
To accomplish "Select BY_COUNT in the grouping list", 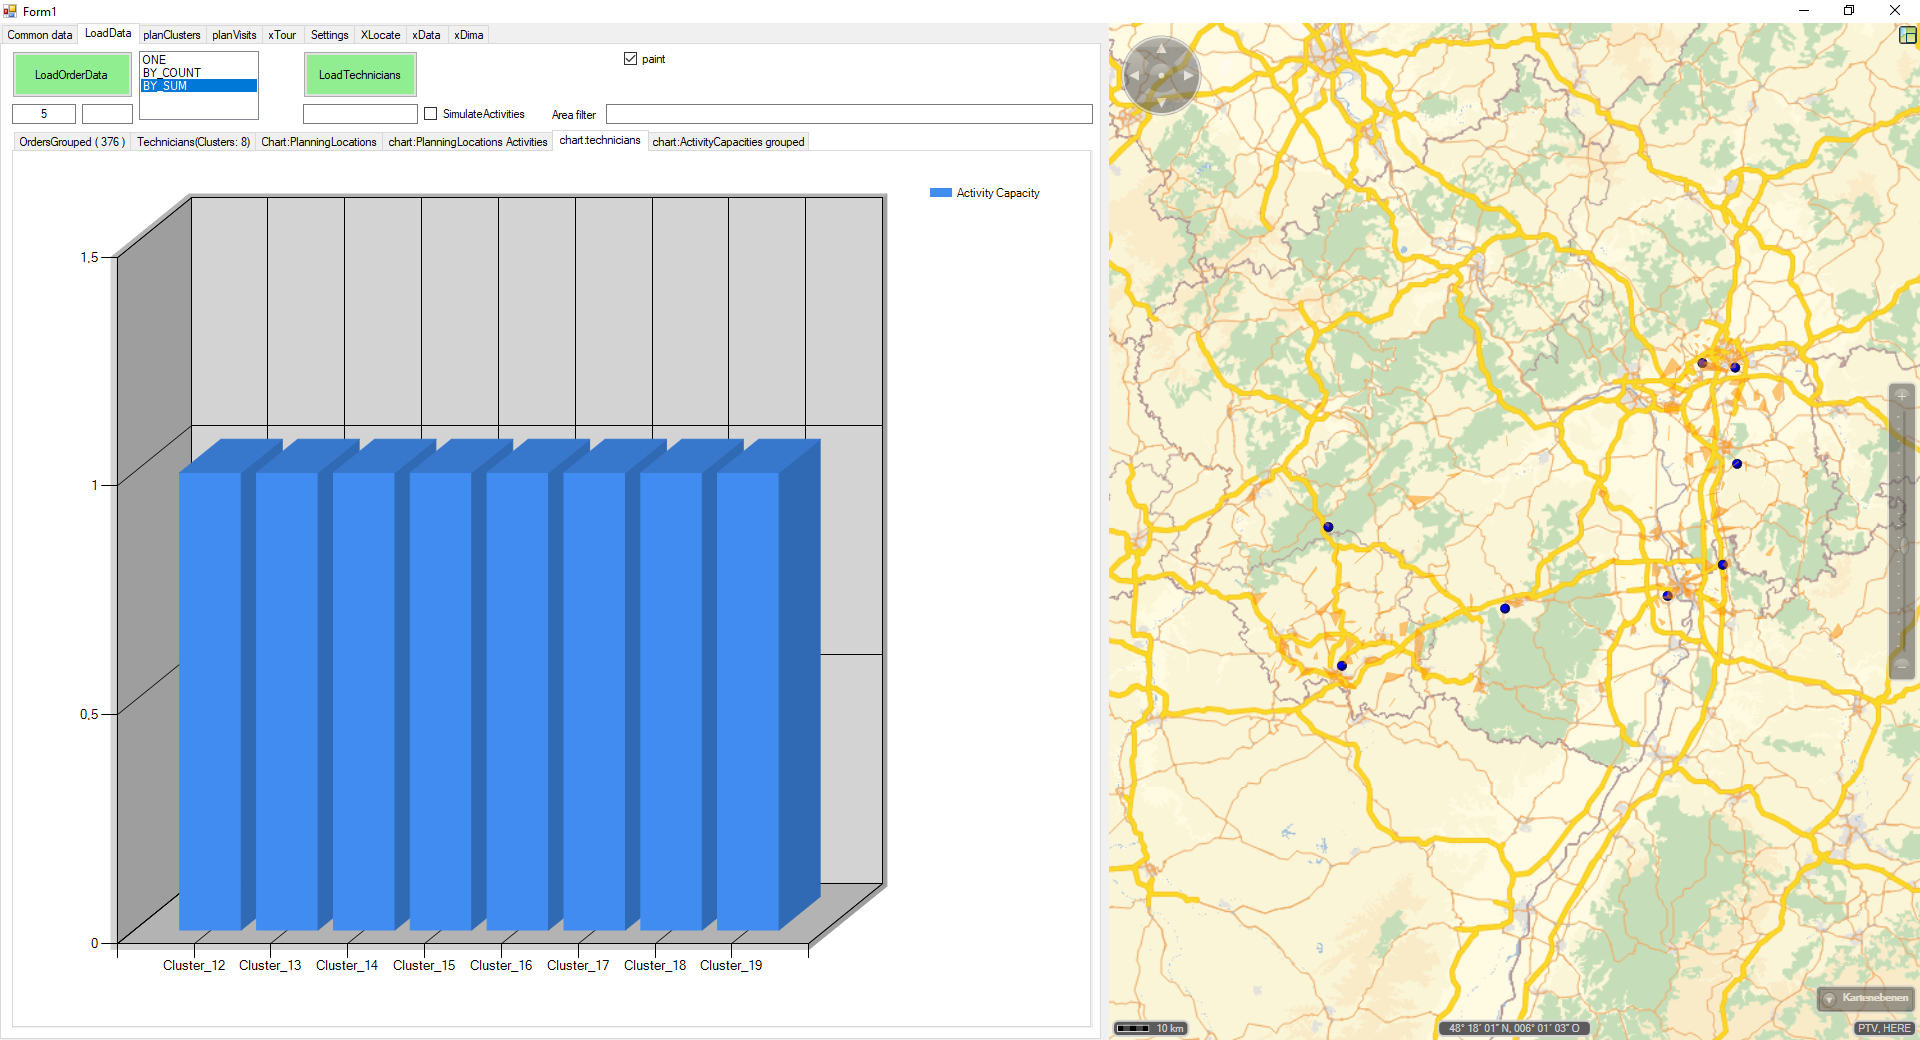I will coord(172,73).
